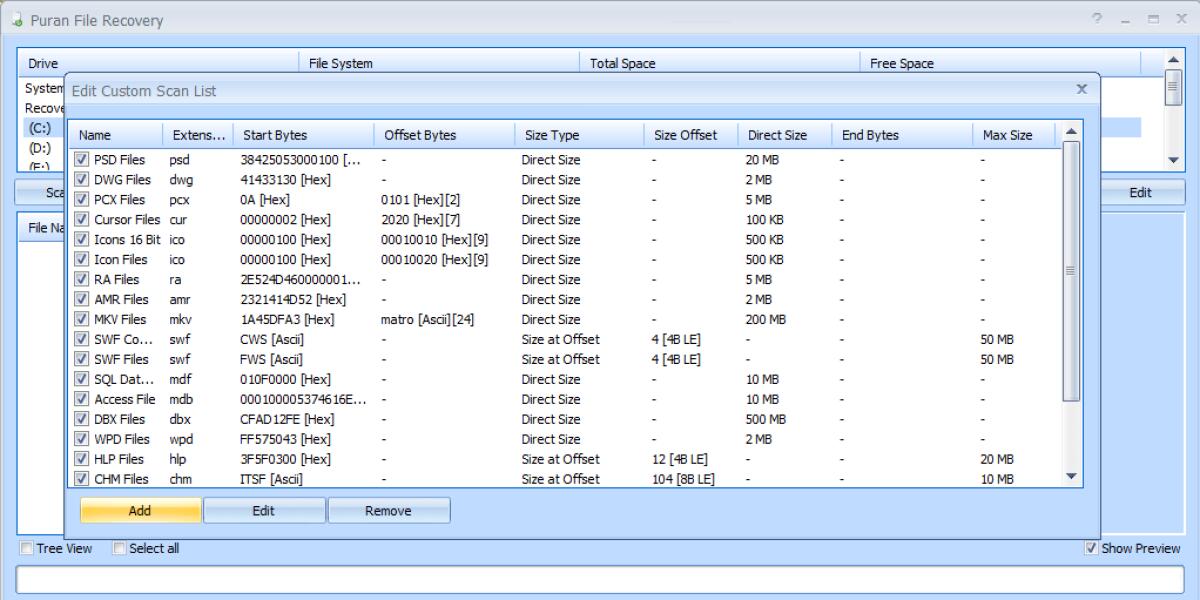Disable the CHM Files checkbox
Viewport: 1200px width, 600px height.
(x=82, y=479)
